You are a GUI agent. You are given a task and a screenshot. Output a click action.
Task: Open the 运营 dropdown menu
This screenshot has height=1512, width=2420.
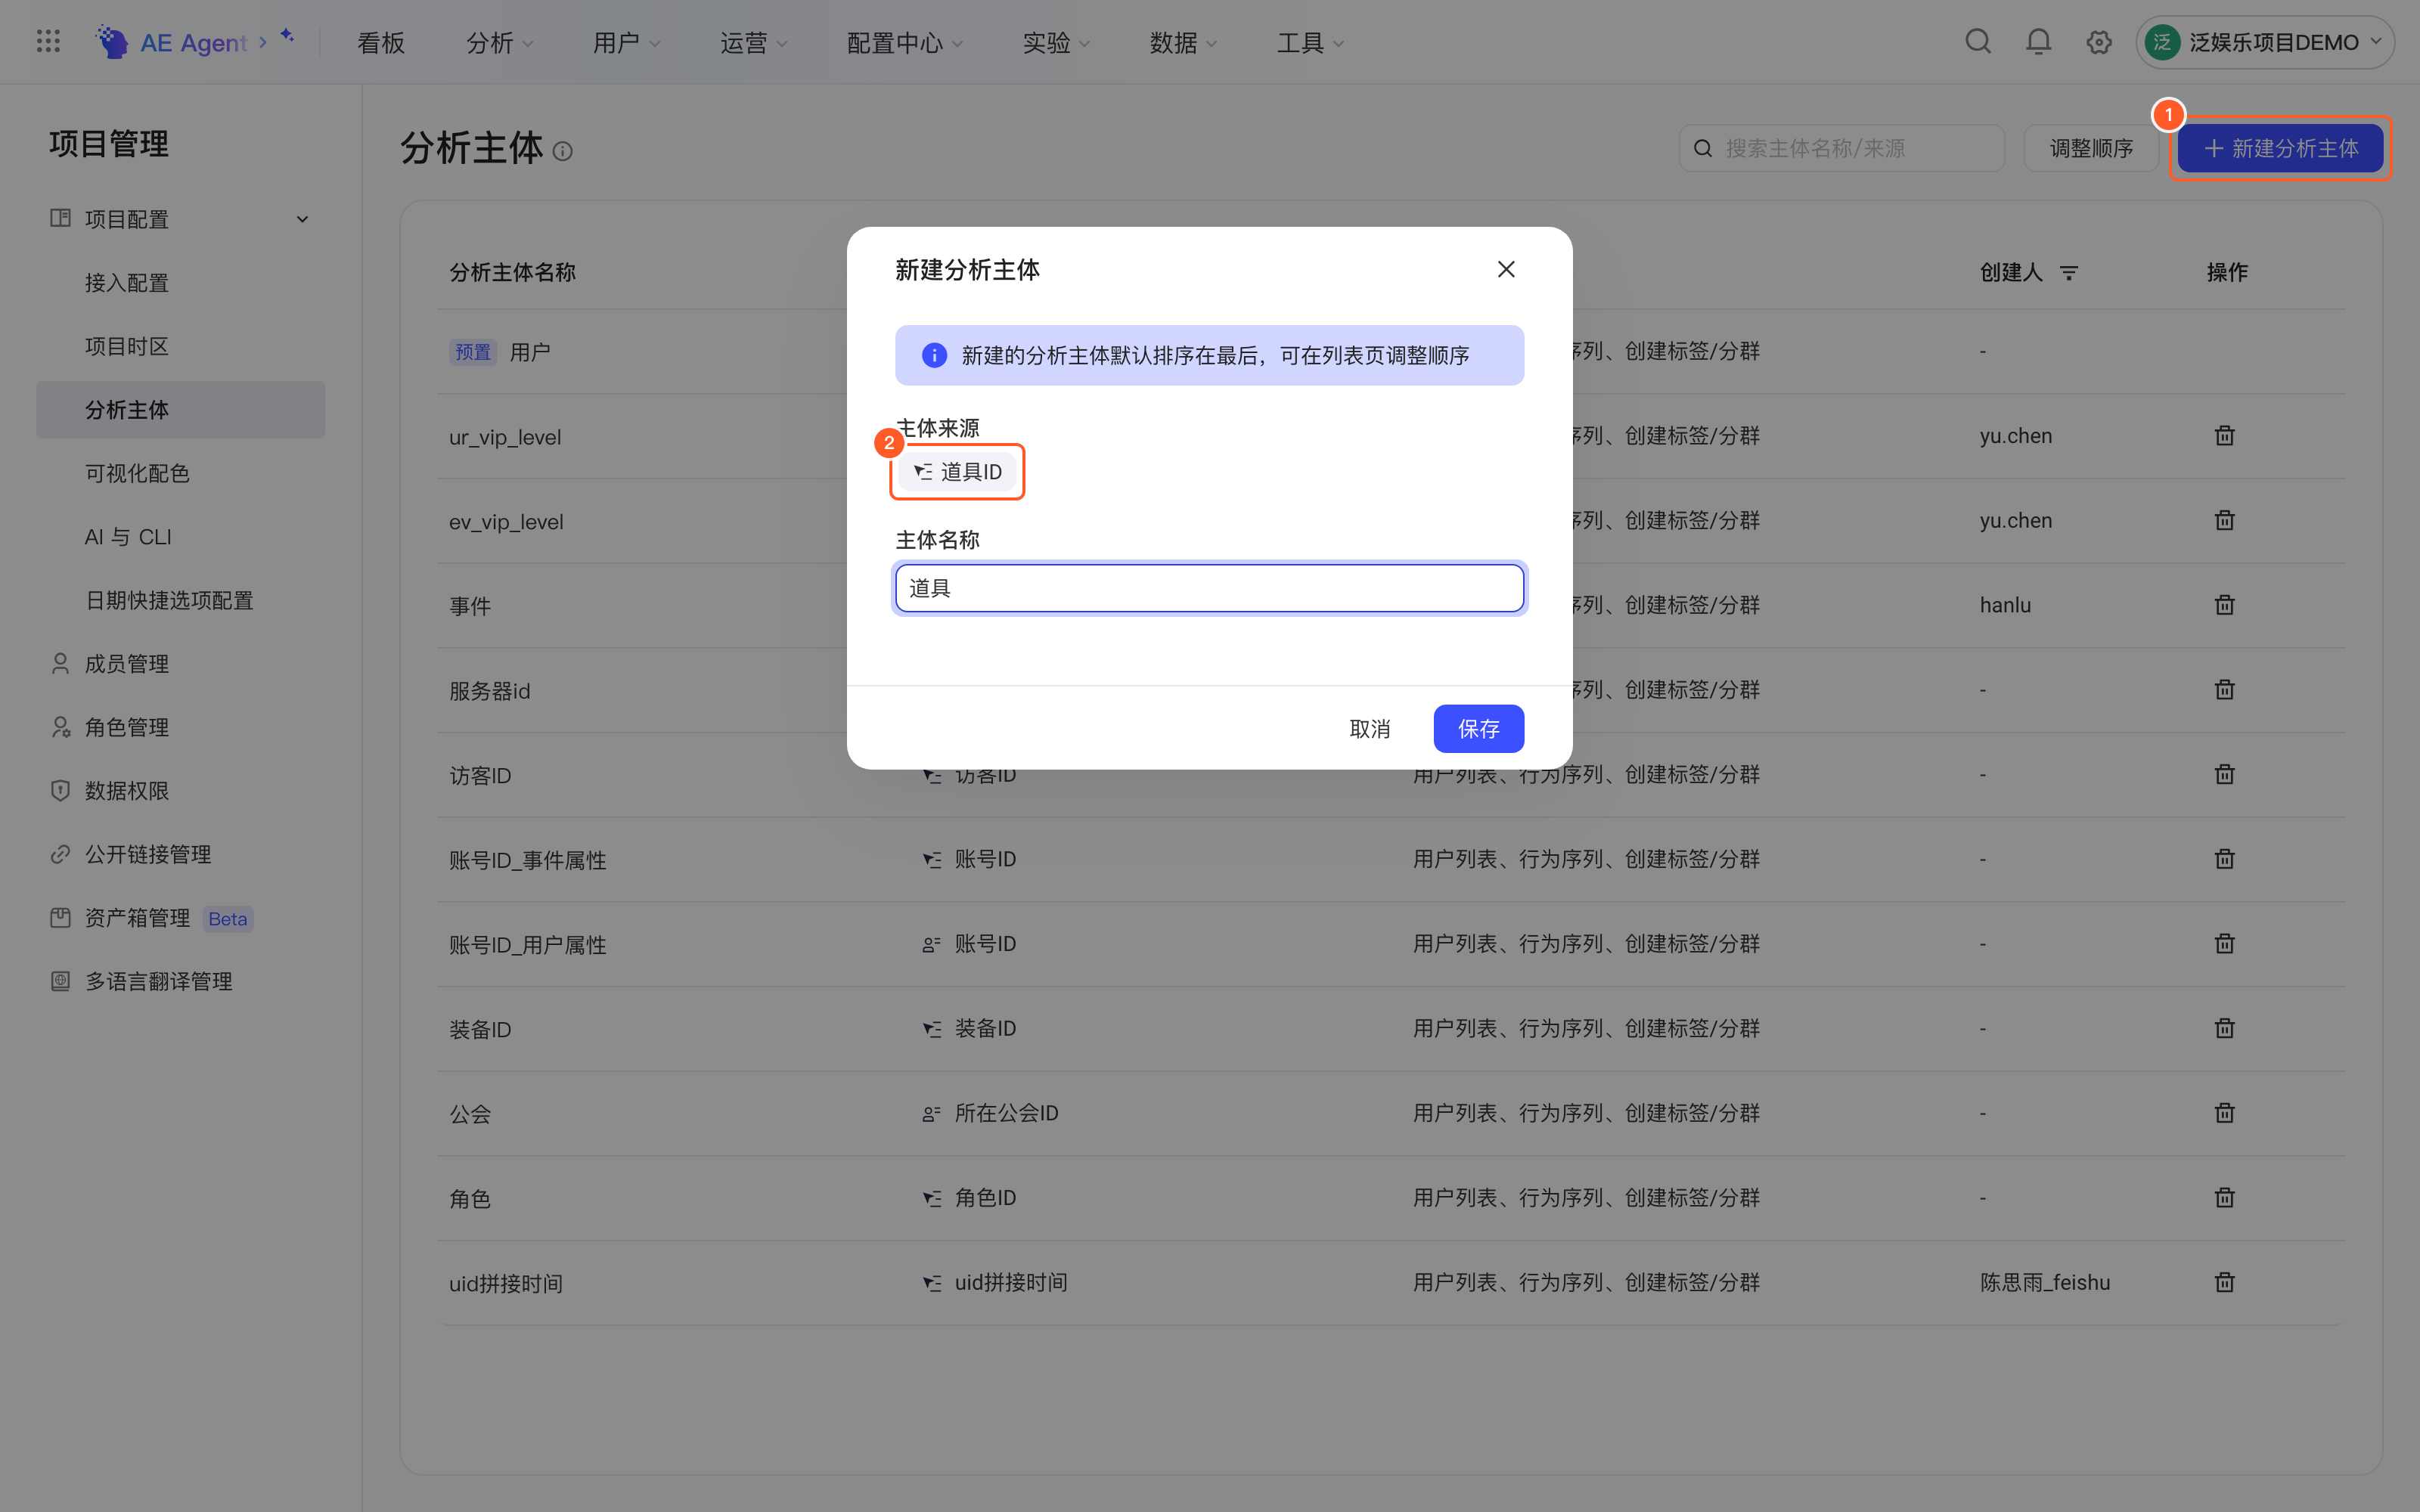pyautogui.click(x=753, y=43)
